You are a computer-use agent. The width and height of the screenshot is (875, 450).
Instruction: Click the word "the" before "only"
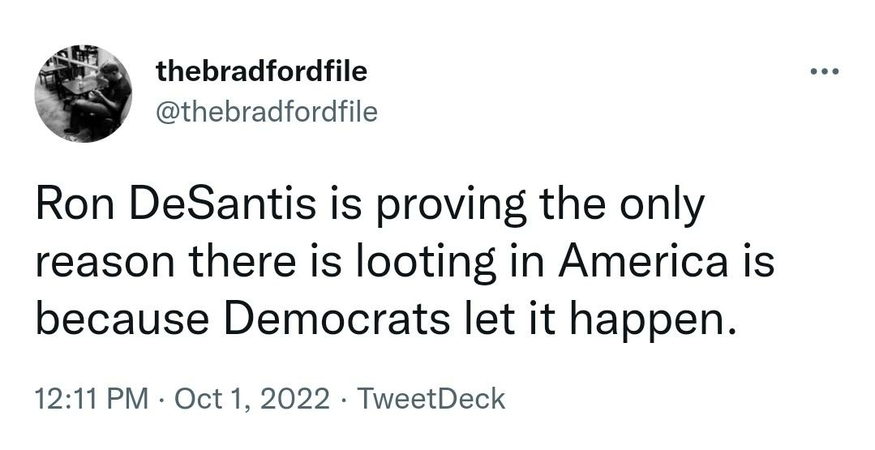pos(562,207)
